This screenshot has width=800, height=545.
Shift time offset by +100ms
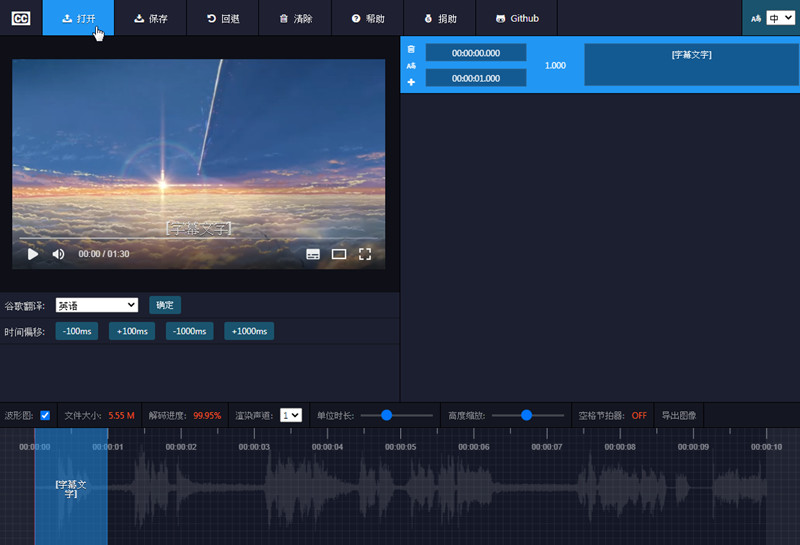pyautogui.click(x=132, y=331)
